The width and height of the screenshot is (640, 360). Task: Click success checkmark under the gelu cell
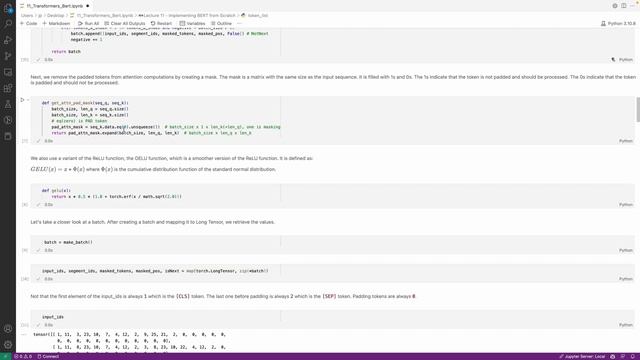38,204
